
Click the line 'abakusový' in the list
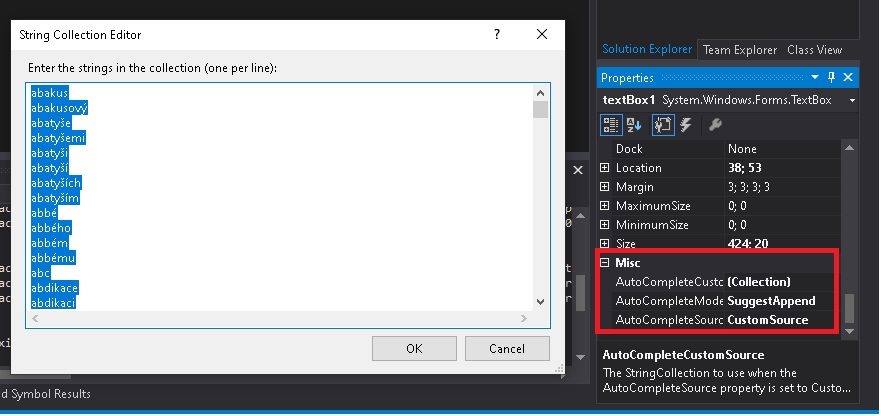pyautogui.click(x=59, y=108)
